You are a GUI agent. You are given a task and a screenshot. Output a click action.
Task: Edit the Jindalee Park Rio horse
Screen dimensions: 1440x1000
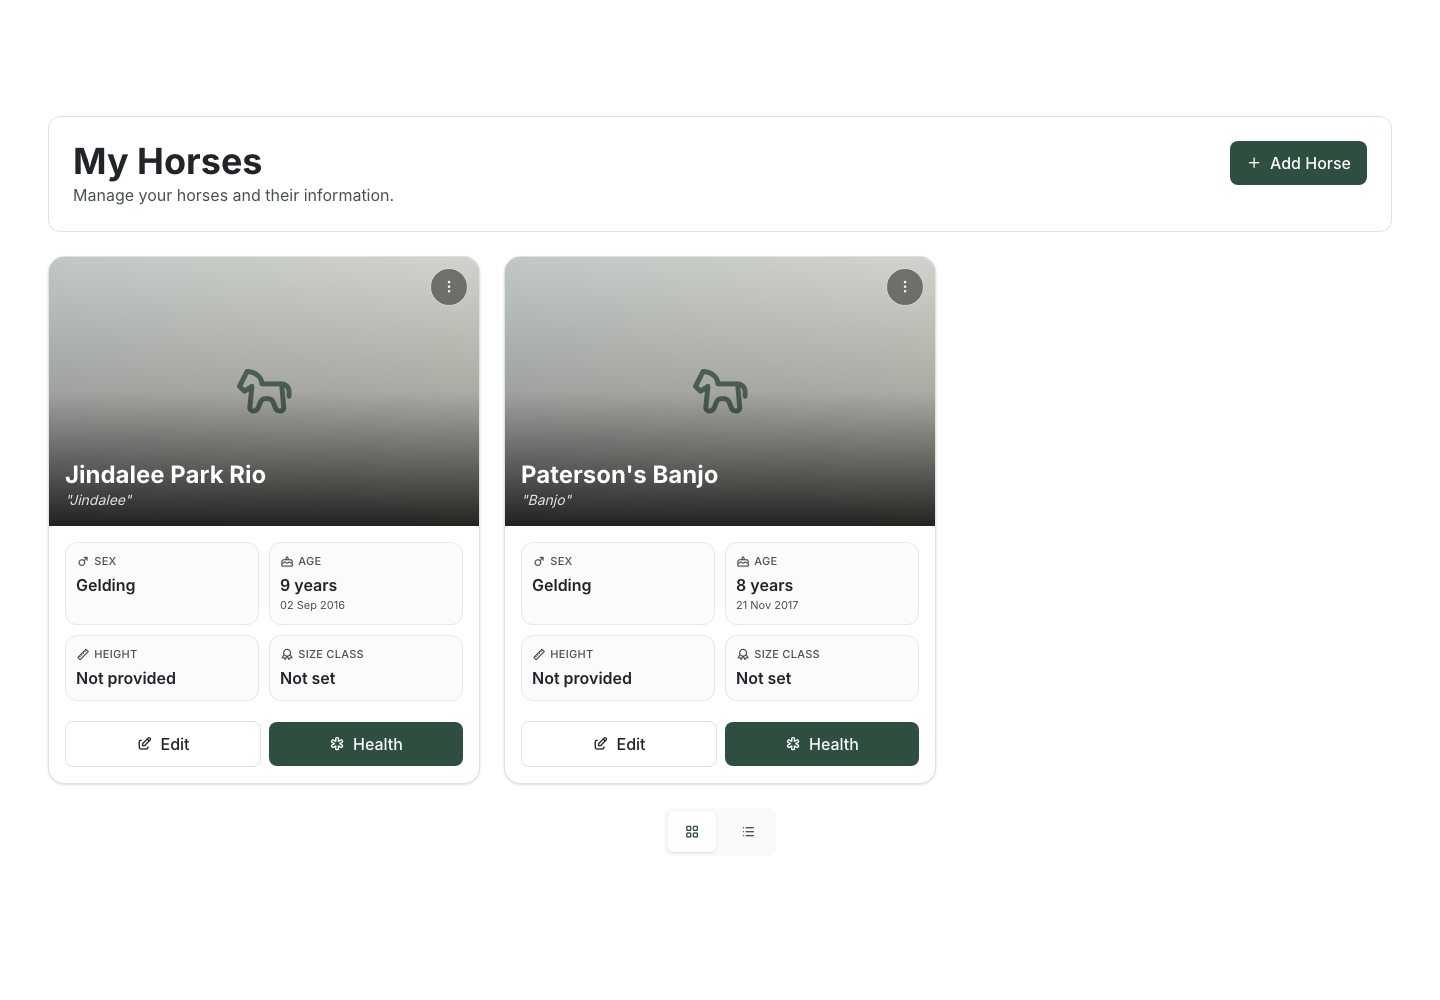click(163, 744)
